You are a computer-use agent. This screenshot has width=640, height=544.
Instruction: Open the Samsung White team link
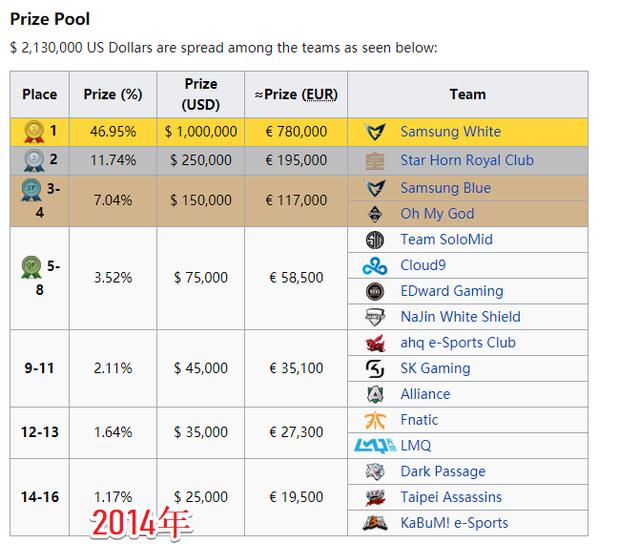pos(450,132)
